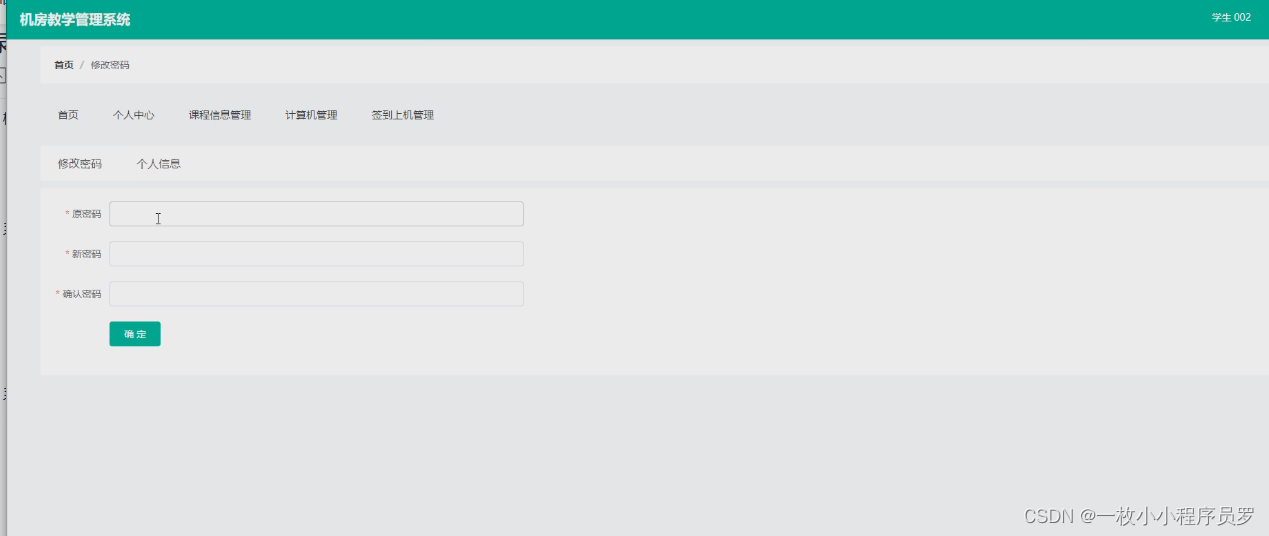Click the 机房教学管理系统 title
The width and height of the screenshot is (1269, 536).
[75, 19]
